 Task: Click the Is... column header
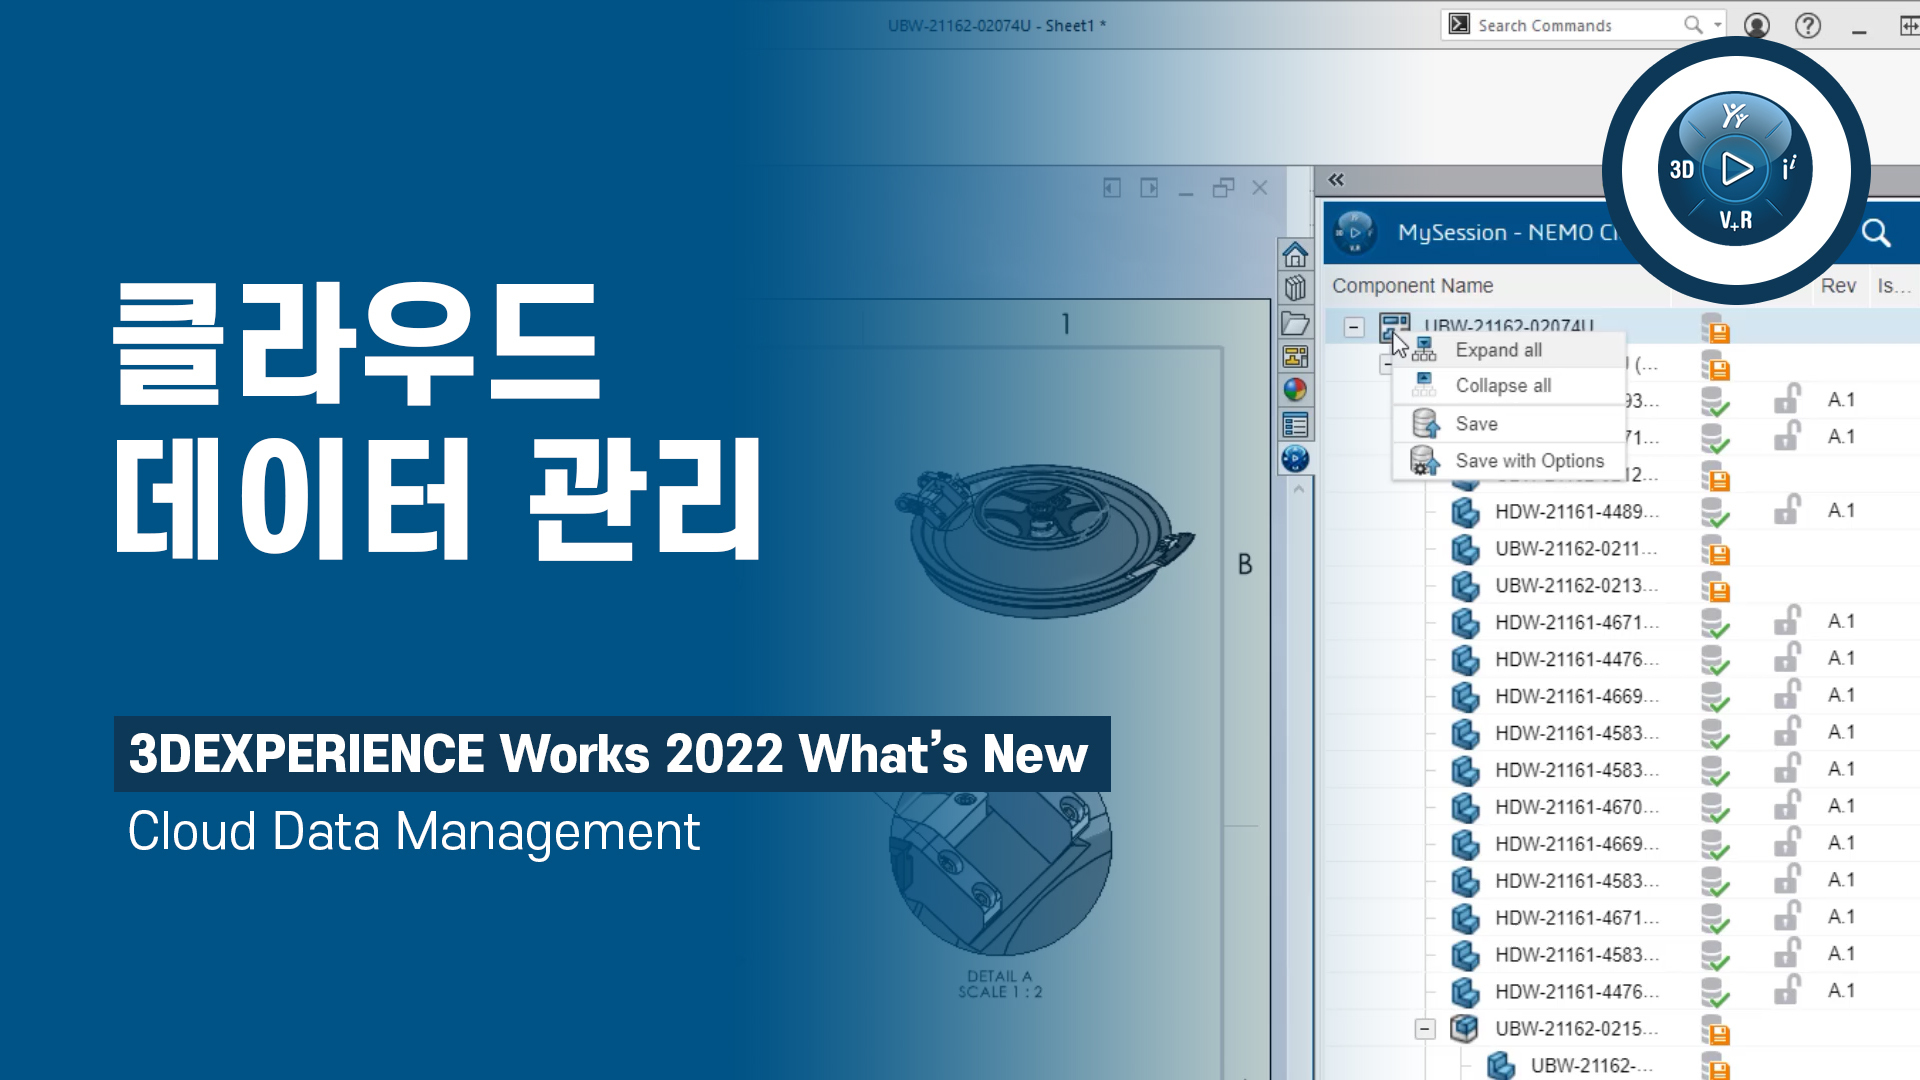coord(1893,286)
